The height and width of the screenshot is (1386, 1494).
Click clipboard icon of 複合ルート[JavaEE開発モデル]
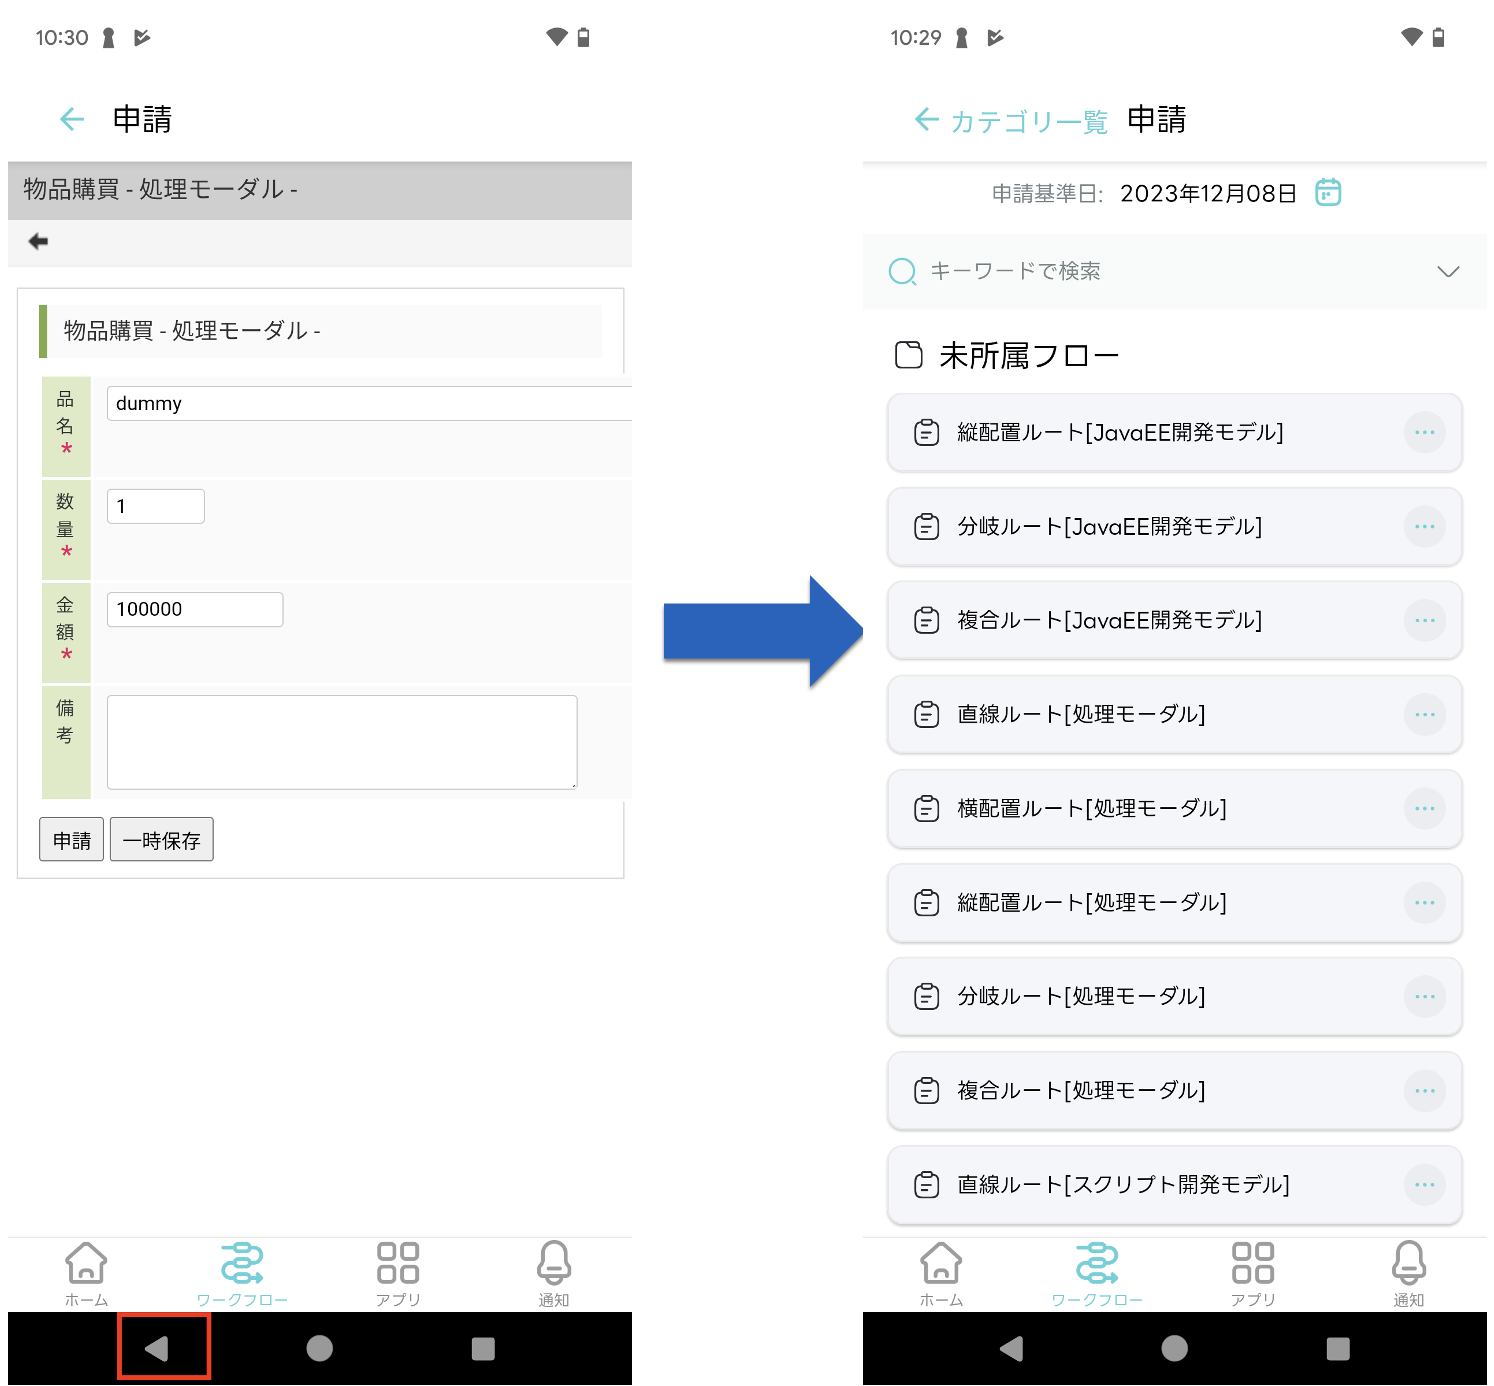click(927, 620)
